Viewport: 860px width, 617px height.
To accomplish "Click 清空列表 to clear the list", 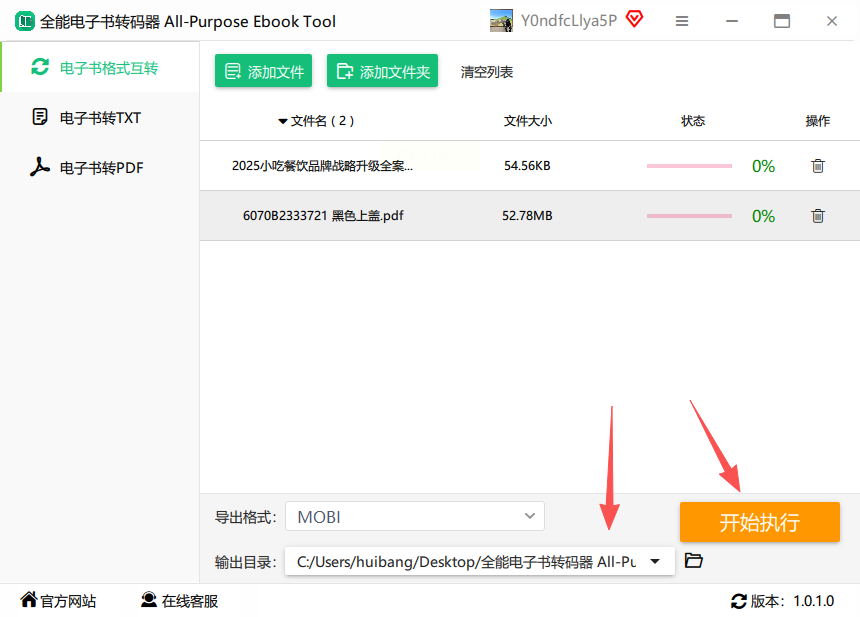I will pyautogui.click(x=486, y=72).
